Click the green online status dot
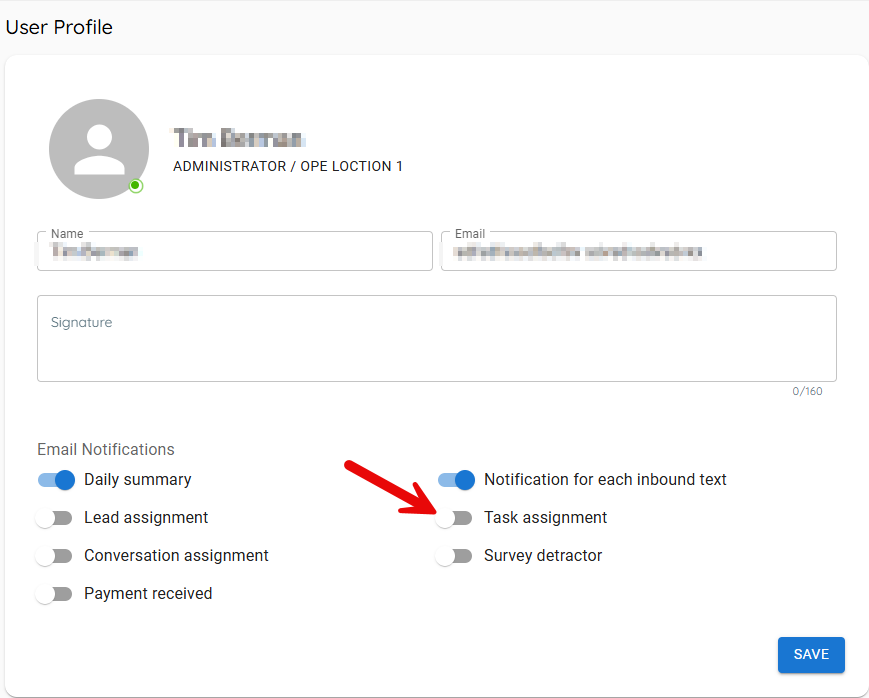869x698 pixels. click(x=136, y=186)
